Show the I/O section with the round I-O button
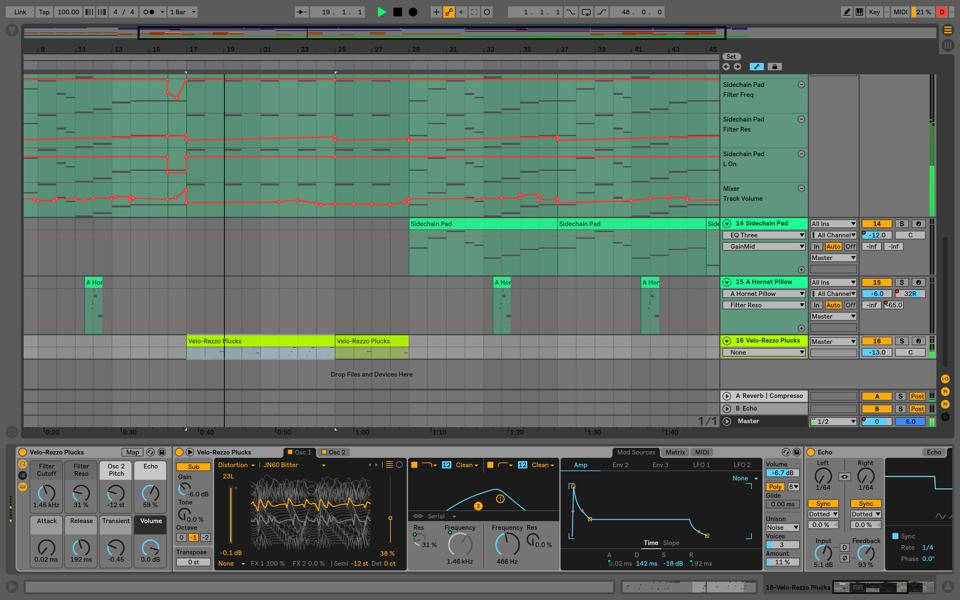 pos(945,379)
